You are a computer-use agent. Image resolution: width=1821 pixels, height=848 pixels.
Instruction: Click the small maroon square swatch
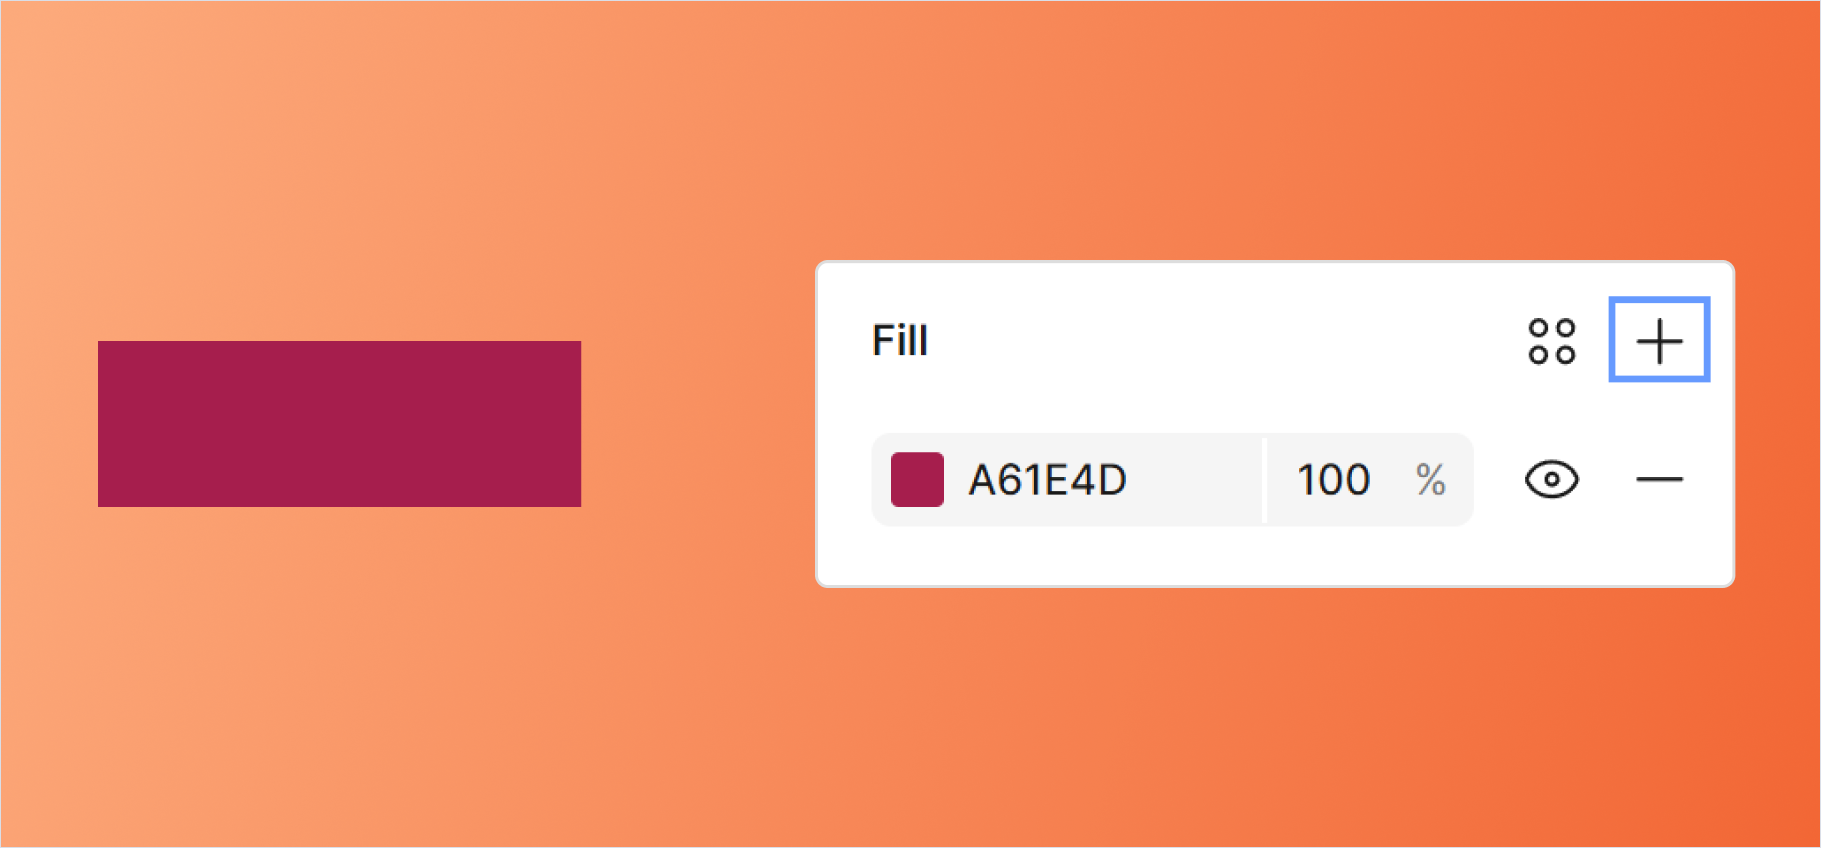(x=917, y=480)
